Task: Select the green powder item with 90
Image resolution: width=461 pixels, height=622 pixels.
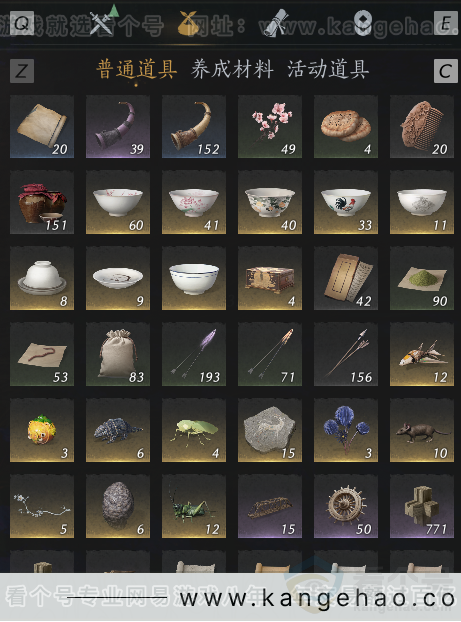Action: click(422, 278)
